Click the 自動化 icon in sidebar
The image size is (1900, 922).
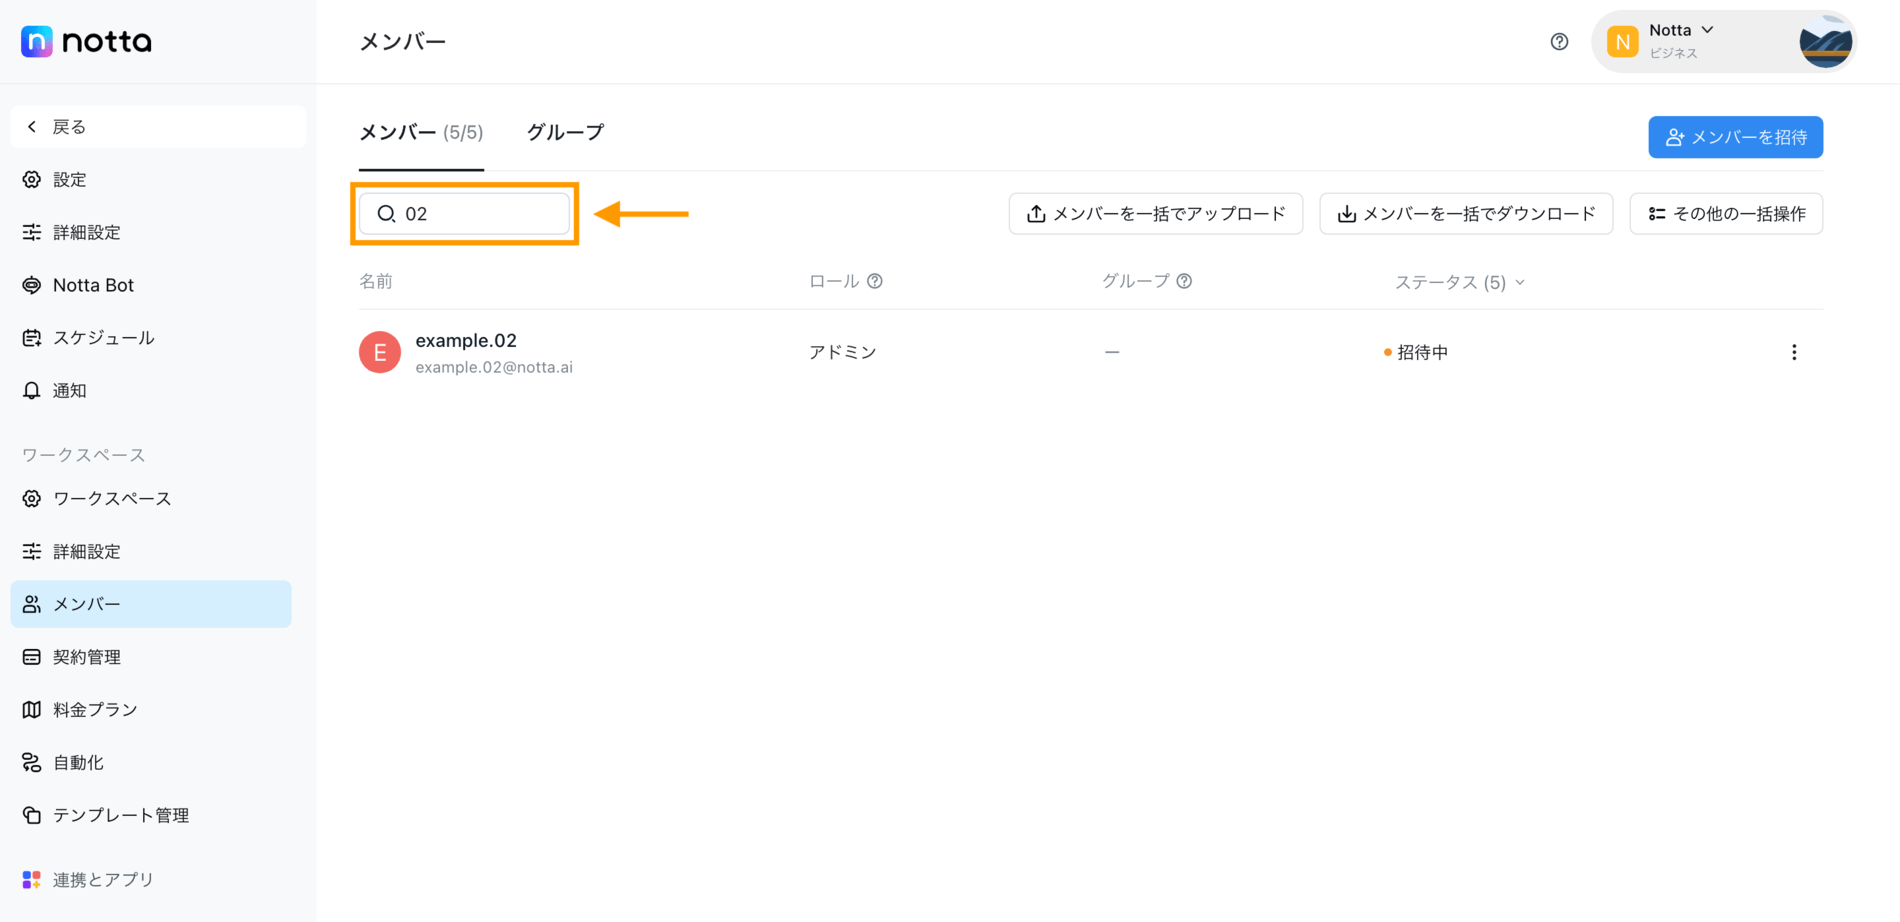click(32, 763)
